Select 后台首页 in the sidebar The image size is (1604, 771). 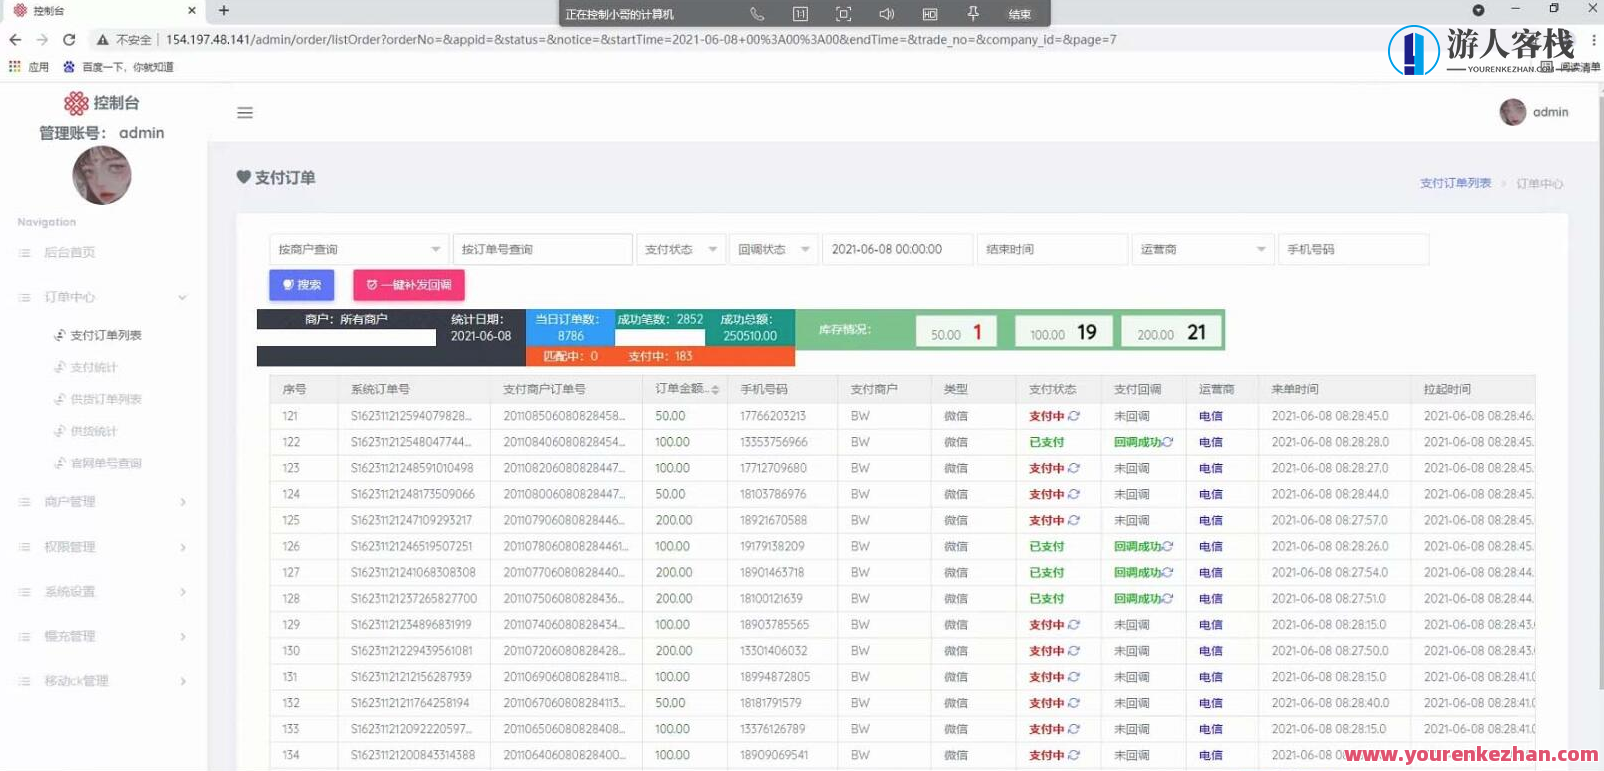[x=69, y=253]
